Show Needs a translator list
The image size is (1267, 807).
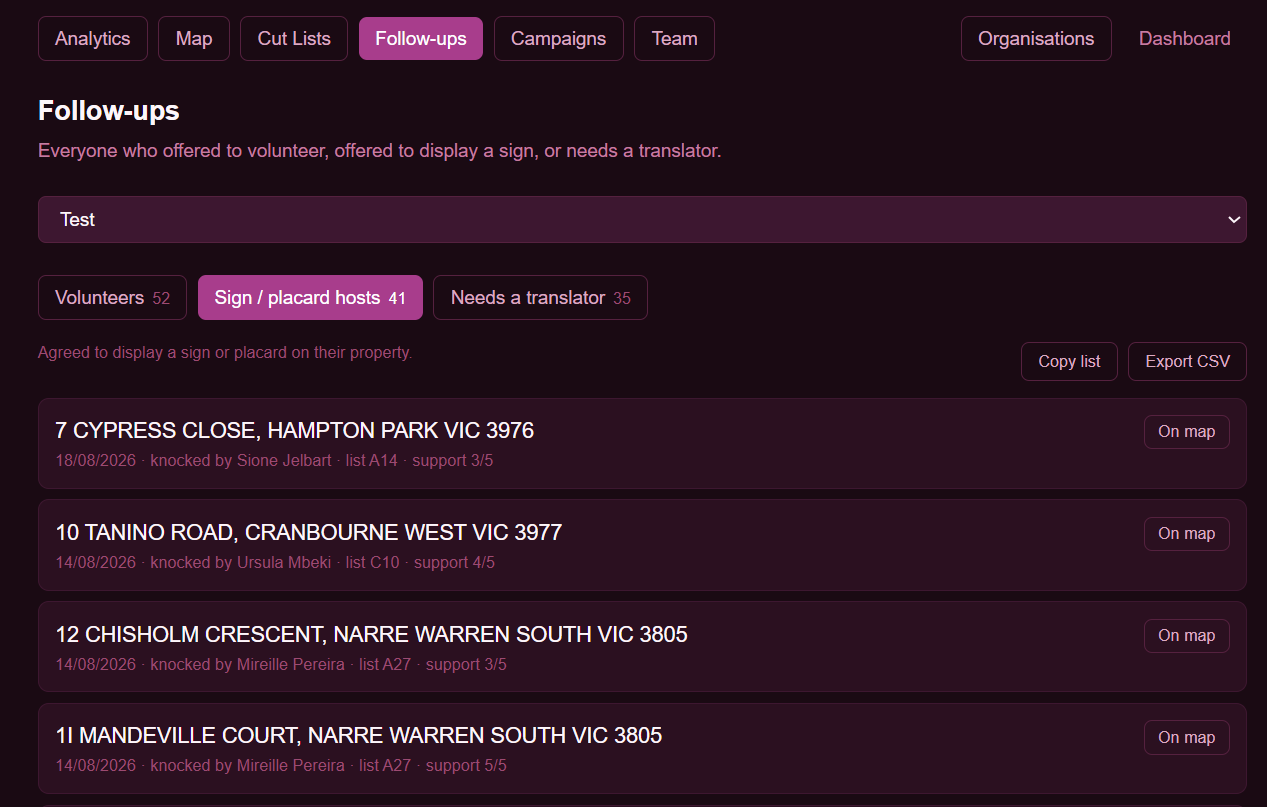540,298
